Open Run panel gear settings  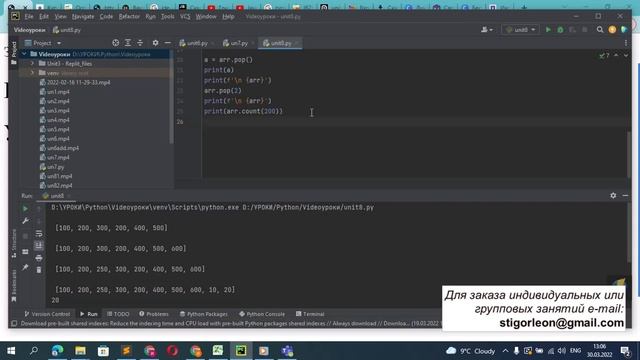[613, 196]
